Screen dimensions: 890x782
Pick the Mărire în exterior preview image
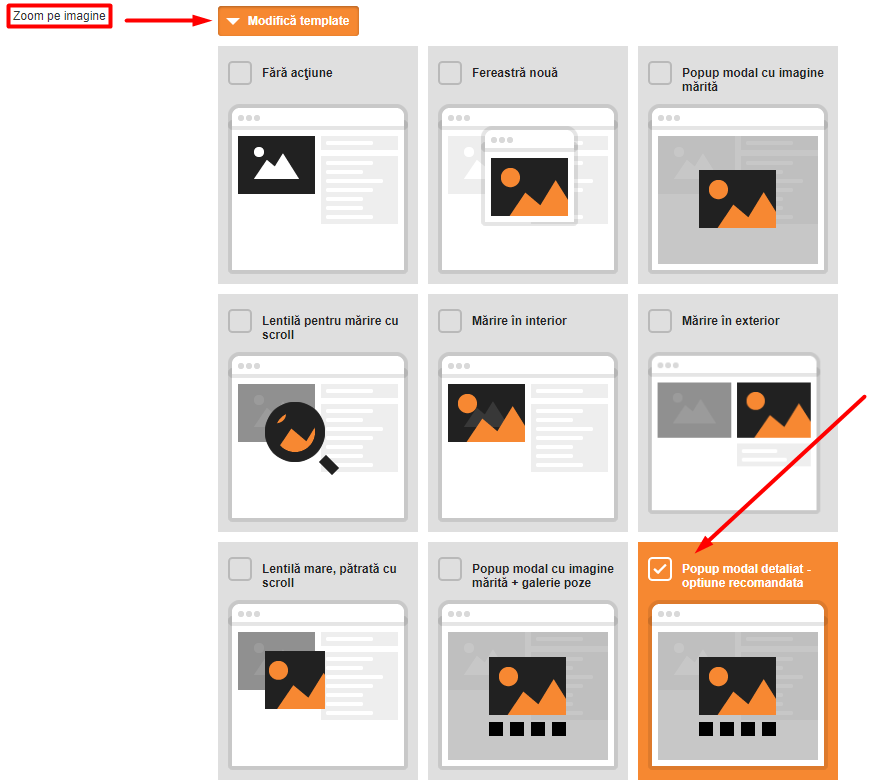735,433
